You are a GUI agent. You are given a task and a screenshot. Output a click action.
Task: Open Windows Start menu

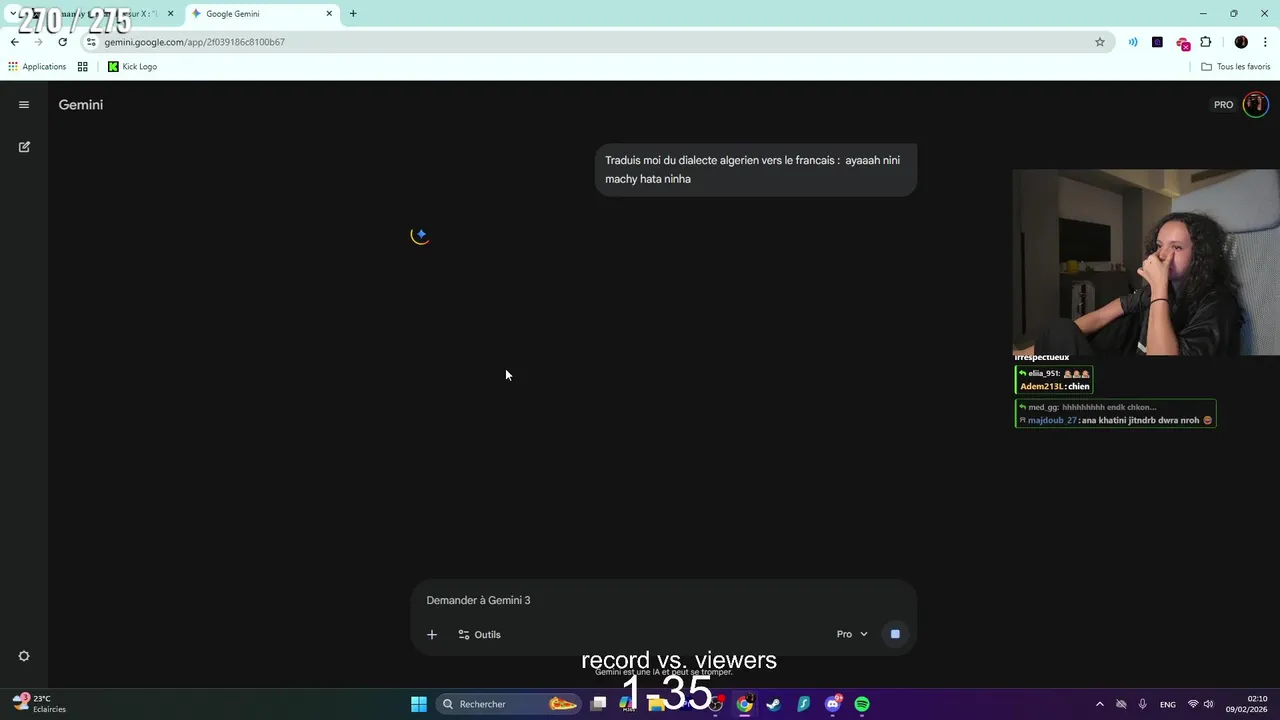coord(419,704)
